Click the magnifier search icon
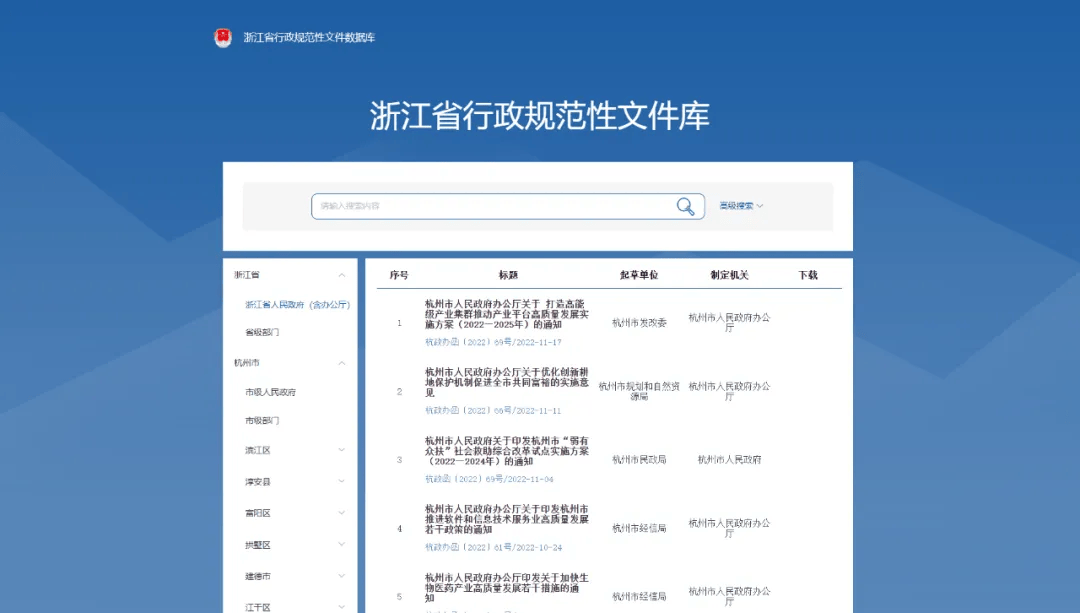The height and width of the screenshot is (613, 1080). (x=685, y=206)
